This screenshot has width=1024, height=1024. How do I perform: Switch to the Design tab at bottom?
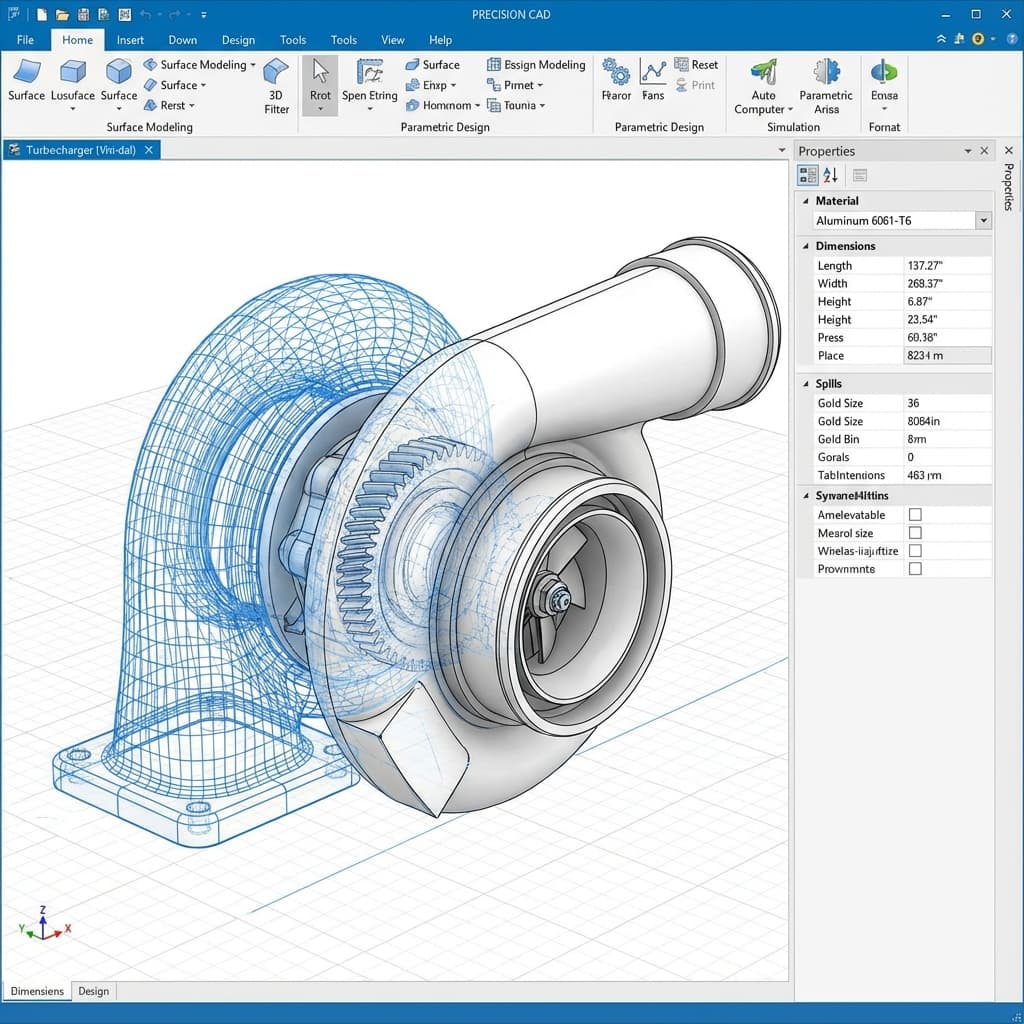pos(93,991)
